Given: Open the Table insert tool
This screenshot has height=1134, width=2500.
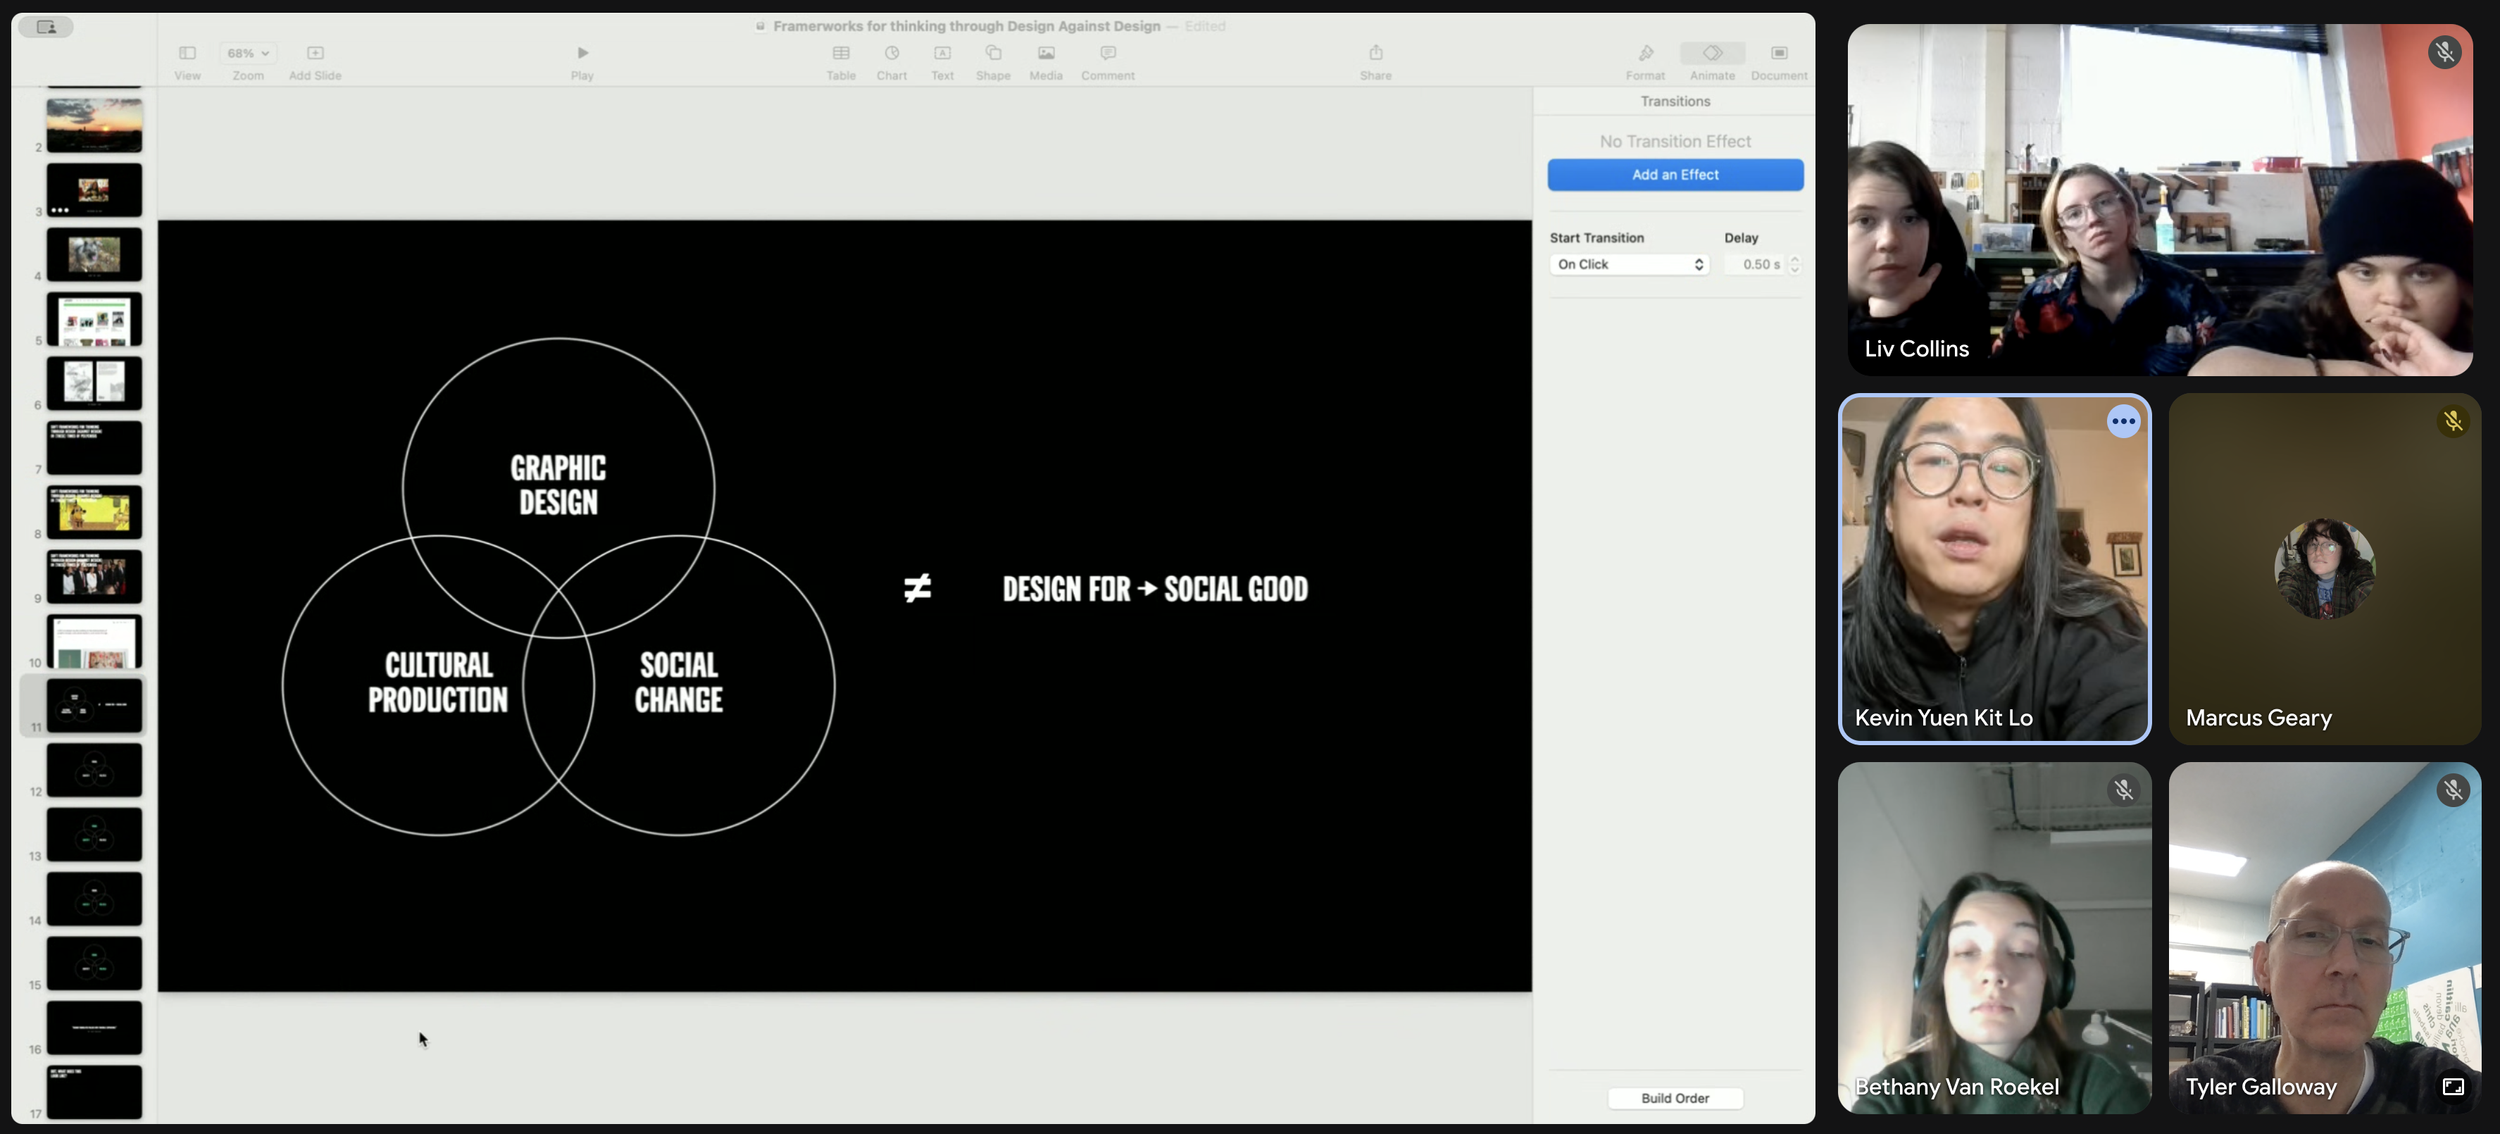Looking at the screenshot, I should (x=841, y=53).
